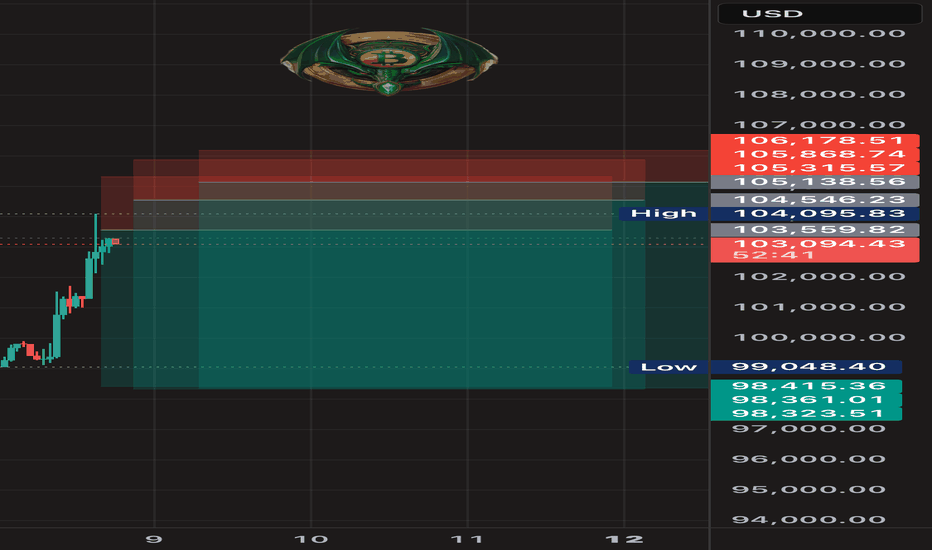Click the 103,559.82 gray price label
This screenshot has width=932, height=550.
click(815, 230)
